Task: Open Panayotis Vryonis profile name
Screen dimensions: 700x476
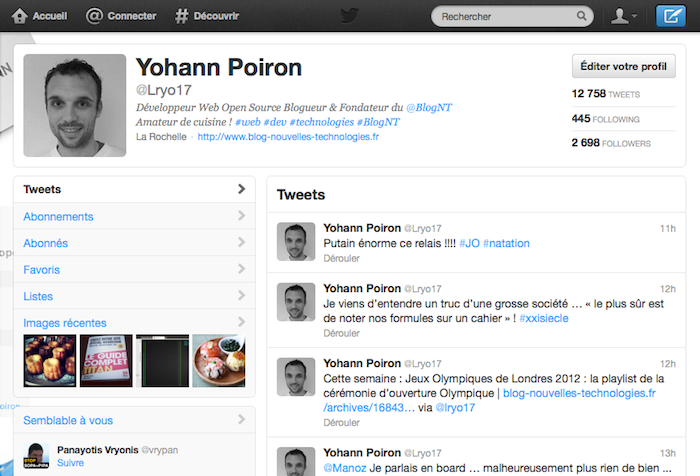Action: pos(98,450)
